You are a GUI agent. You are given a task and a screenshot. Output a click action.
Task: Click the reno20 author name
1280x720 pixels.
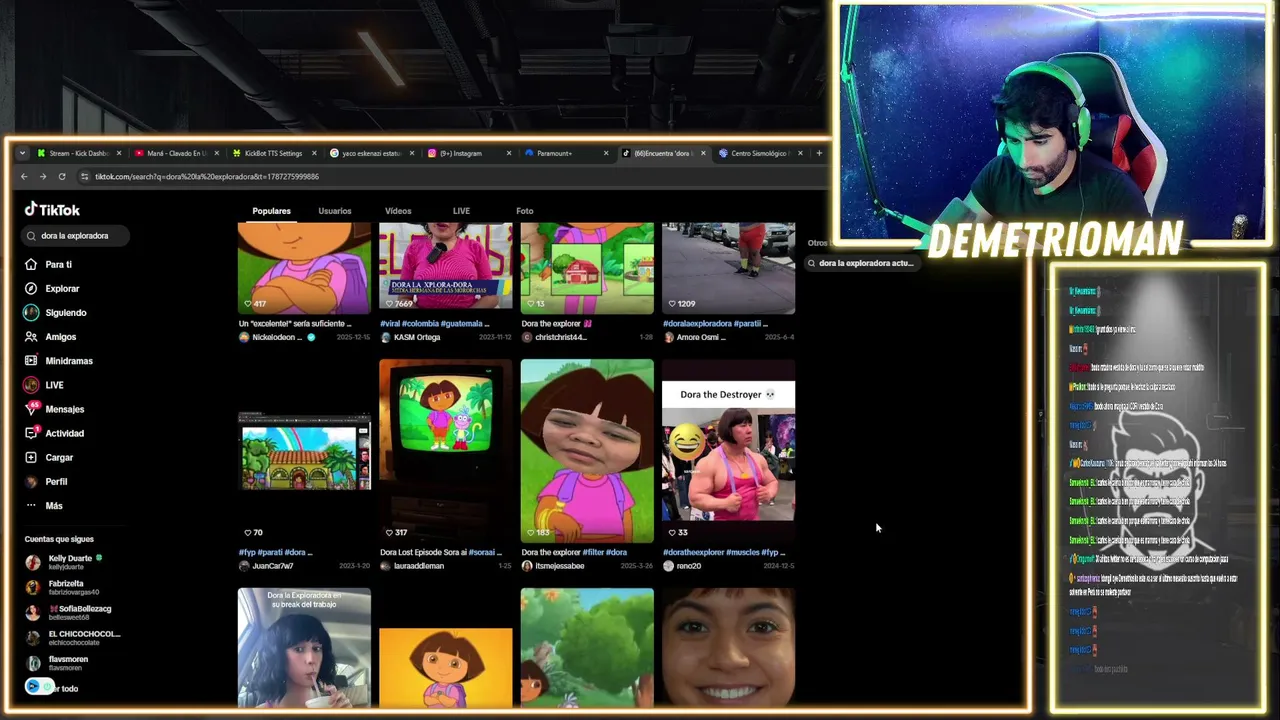[x=689, y=566]
